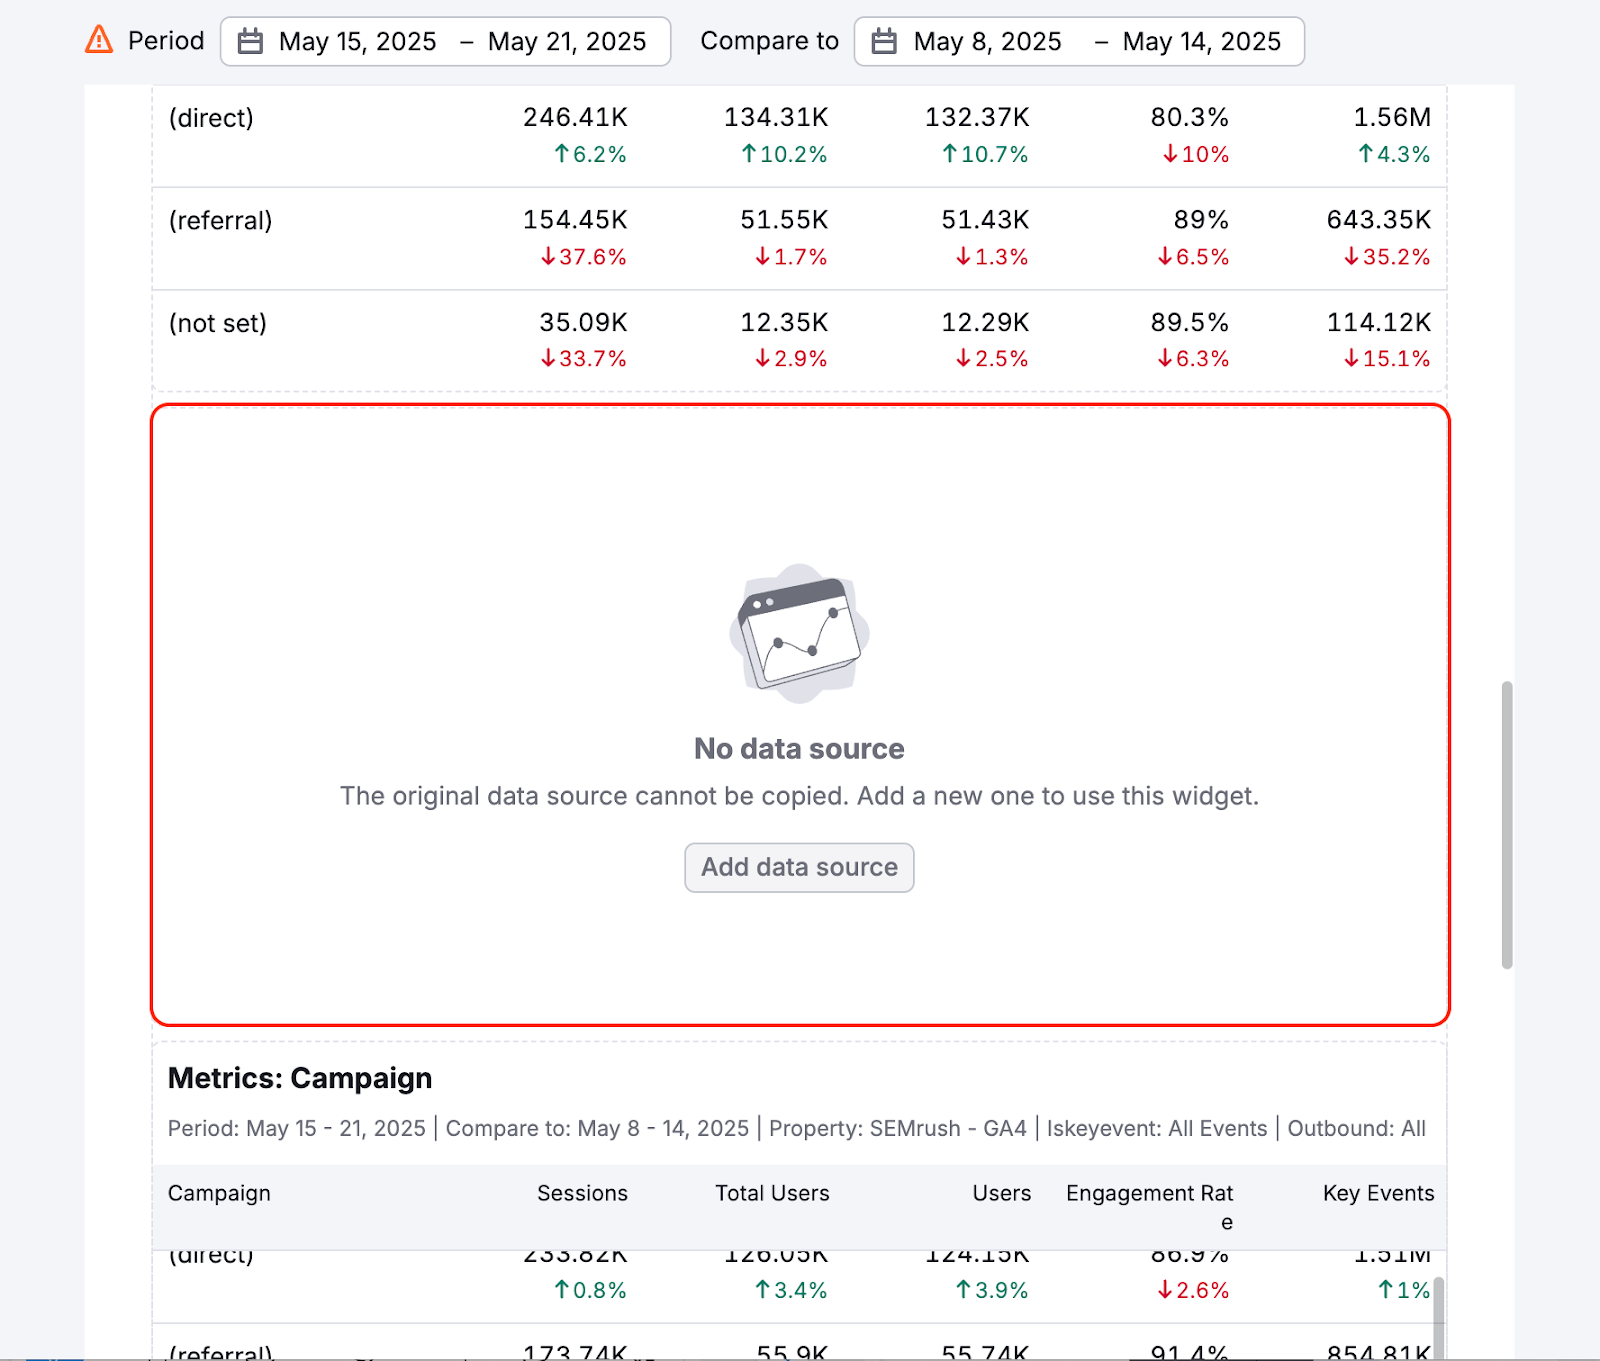Click the page vertical scrollbar thumb

[x=1506, y=825]
